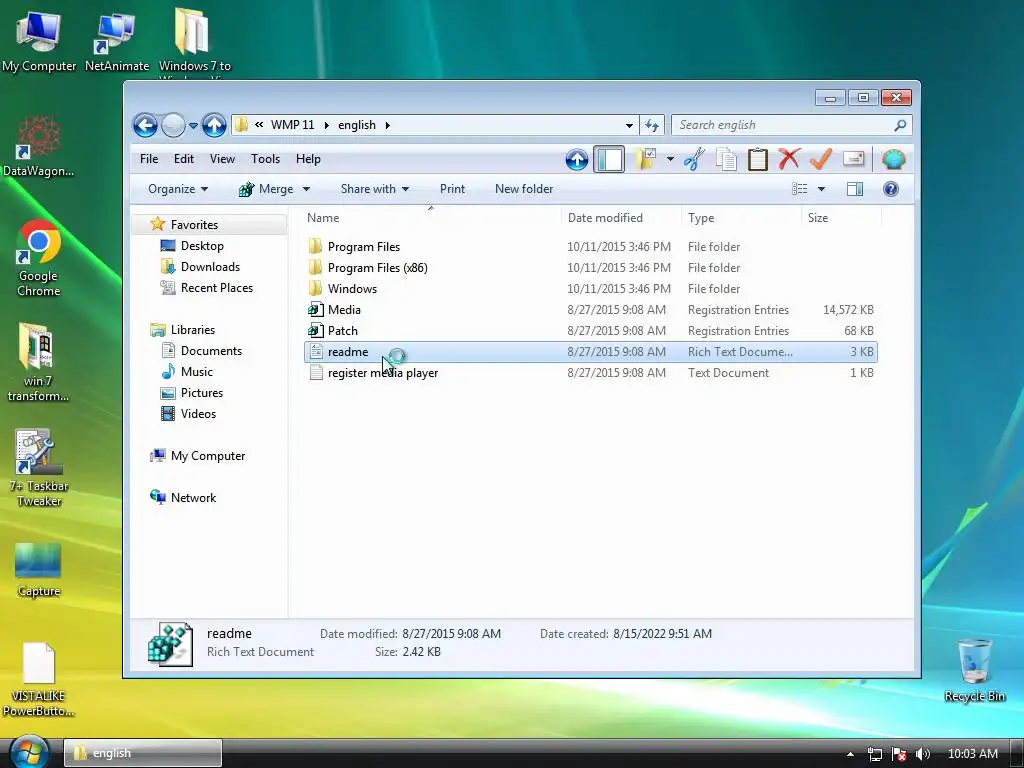Viewport: 1024px width, 768px height.
Task: Click the Copy pages icon
Action: 726,159
